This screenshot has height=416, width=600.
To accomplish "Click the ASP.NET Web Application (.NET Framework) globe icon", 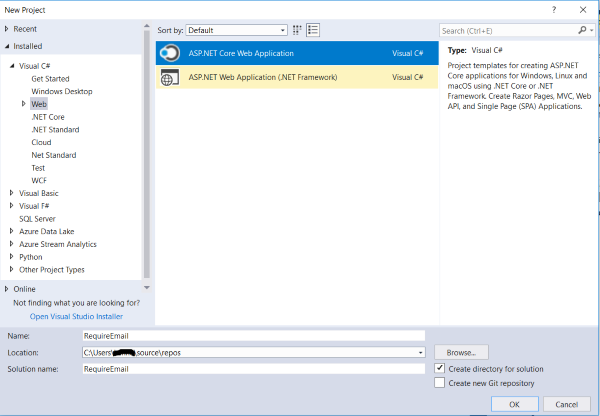I will pos(170,77).
